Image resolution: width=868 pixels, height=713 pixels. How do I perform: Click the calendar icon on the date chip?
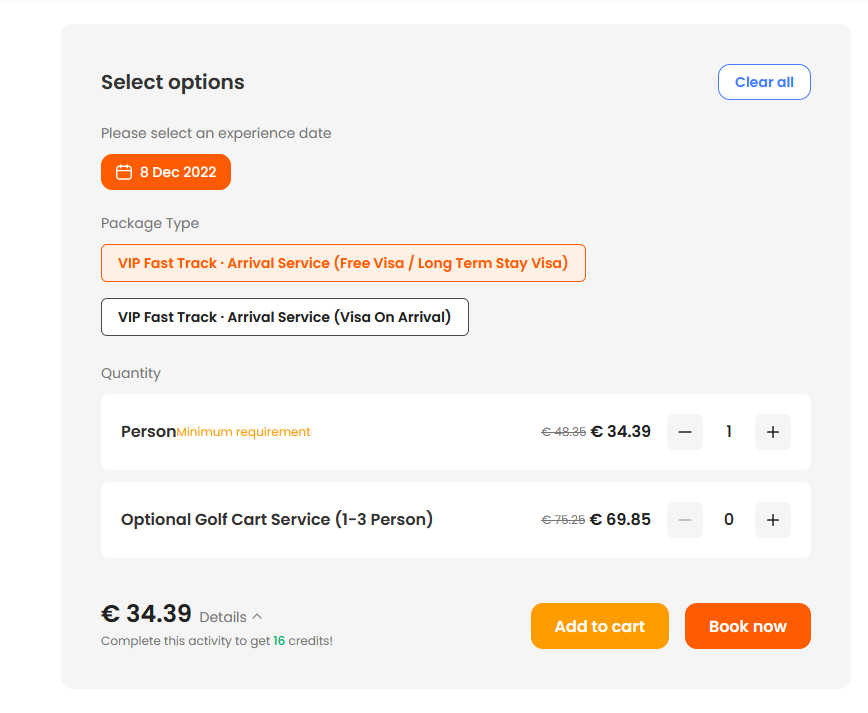(124, 172)
